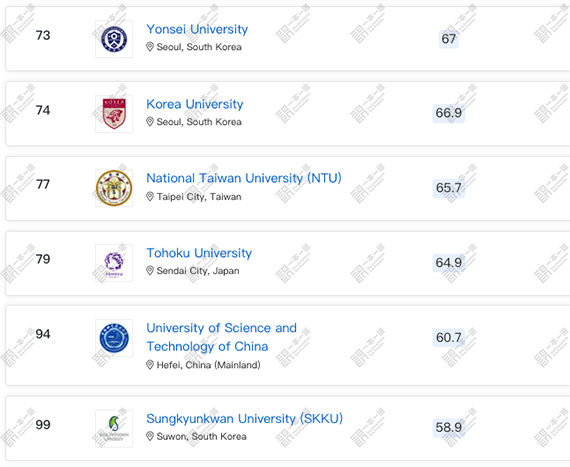Screen dimensions: 570x467
Task: Open Sungkyunkwan University (SKKU) link
Action: tap(244, 419)
